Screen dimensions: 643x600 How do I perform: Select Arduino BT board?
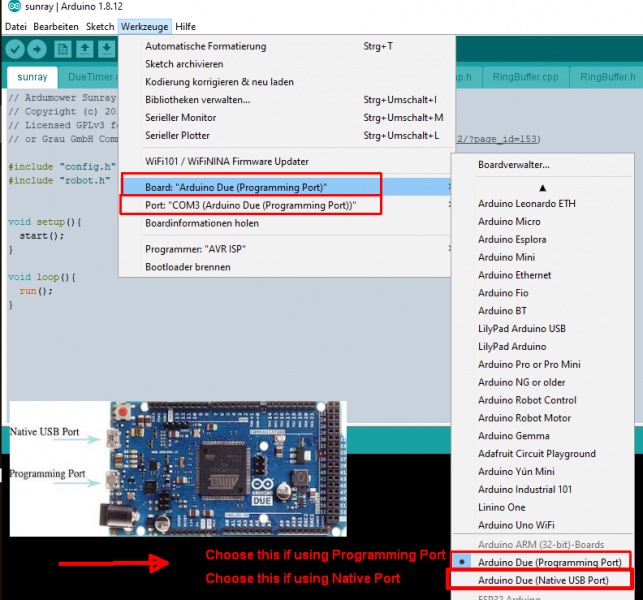(543, 311)
